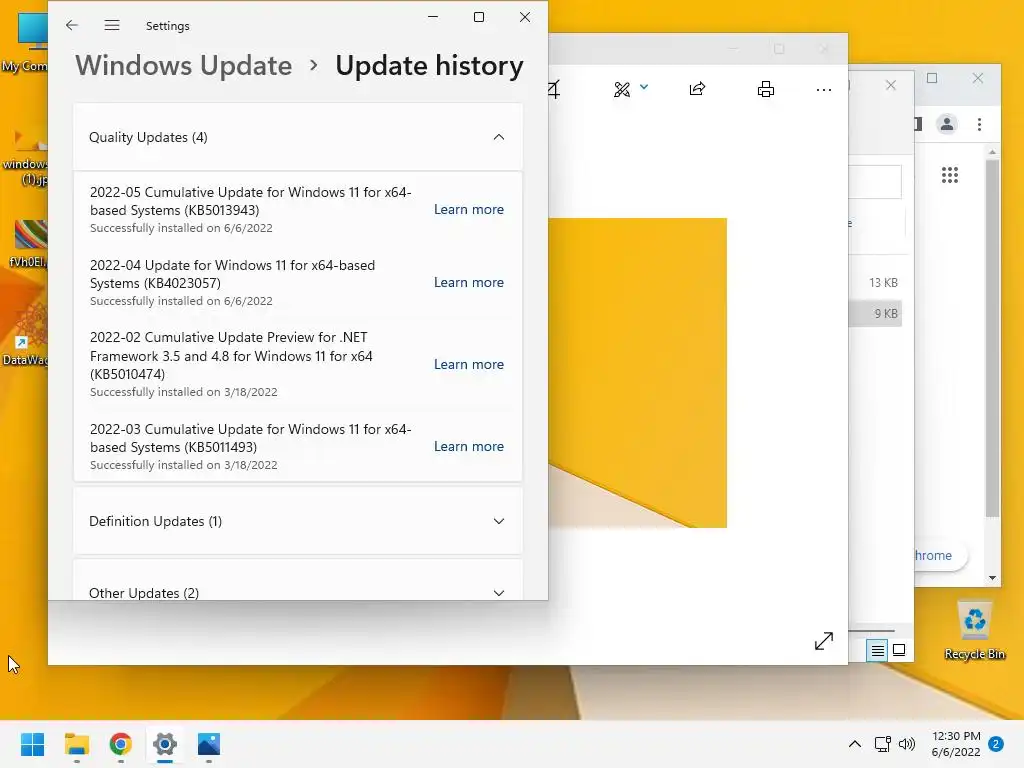The width and height of the screenshot is (1024, 768).
Task: Open the Chrome profile avatar icon
Action: click(x=946, y=123)
